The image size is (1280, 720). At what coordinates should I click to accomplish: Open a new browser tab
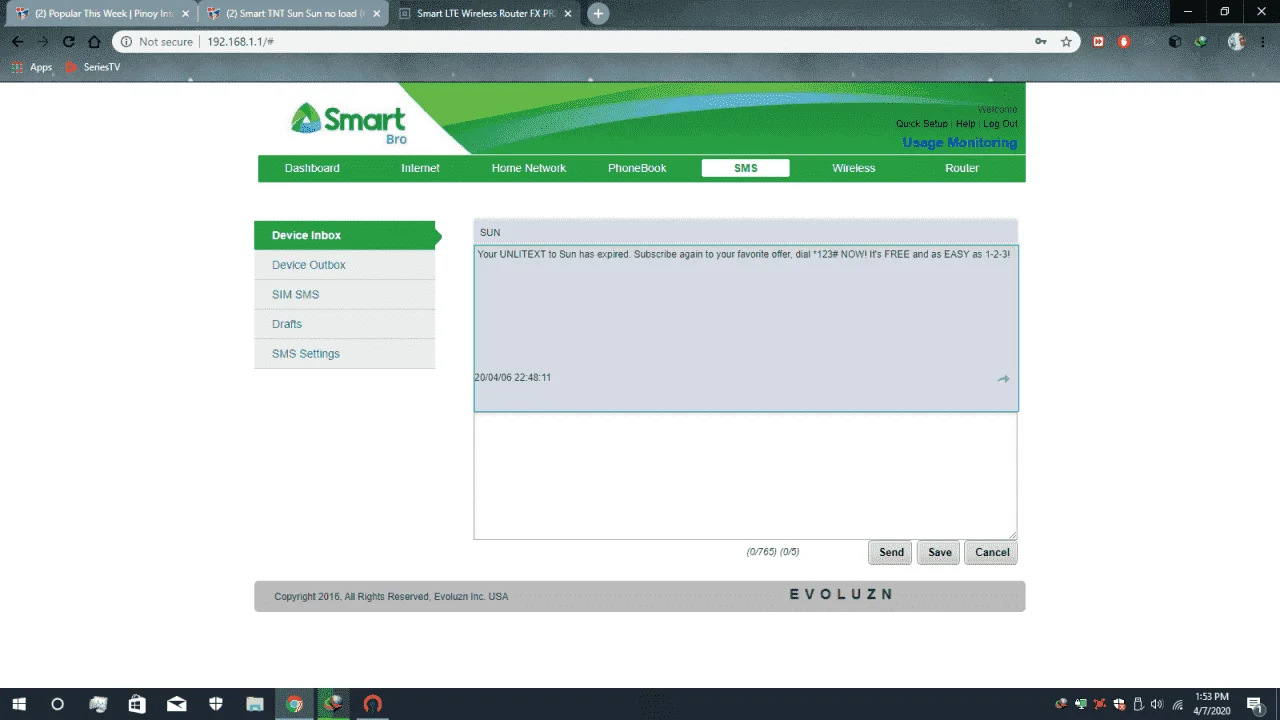click(x=598, y=14)
